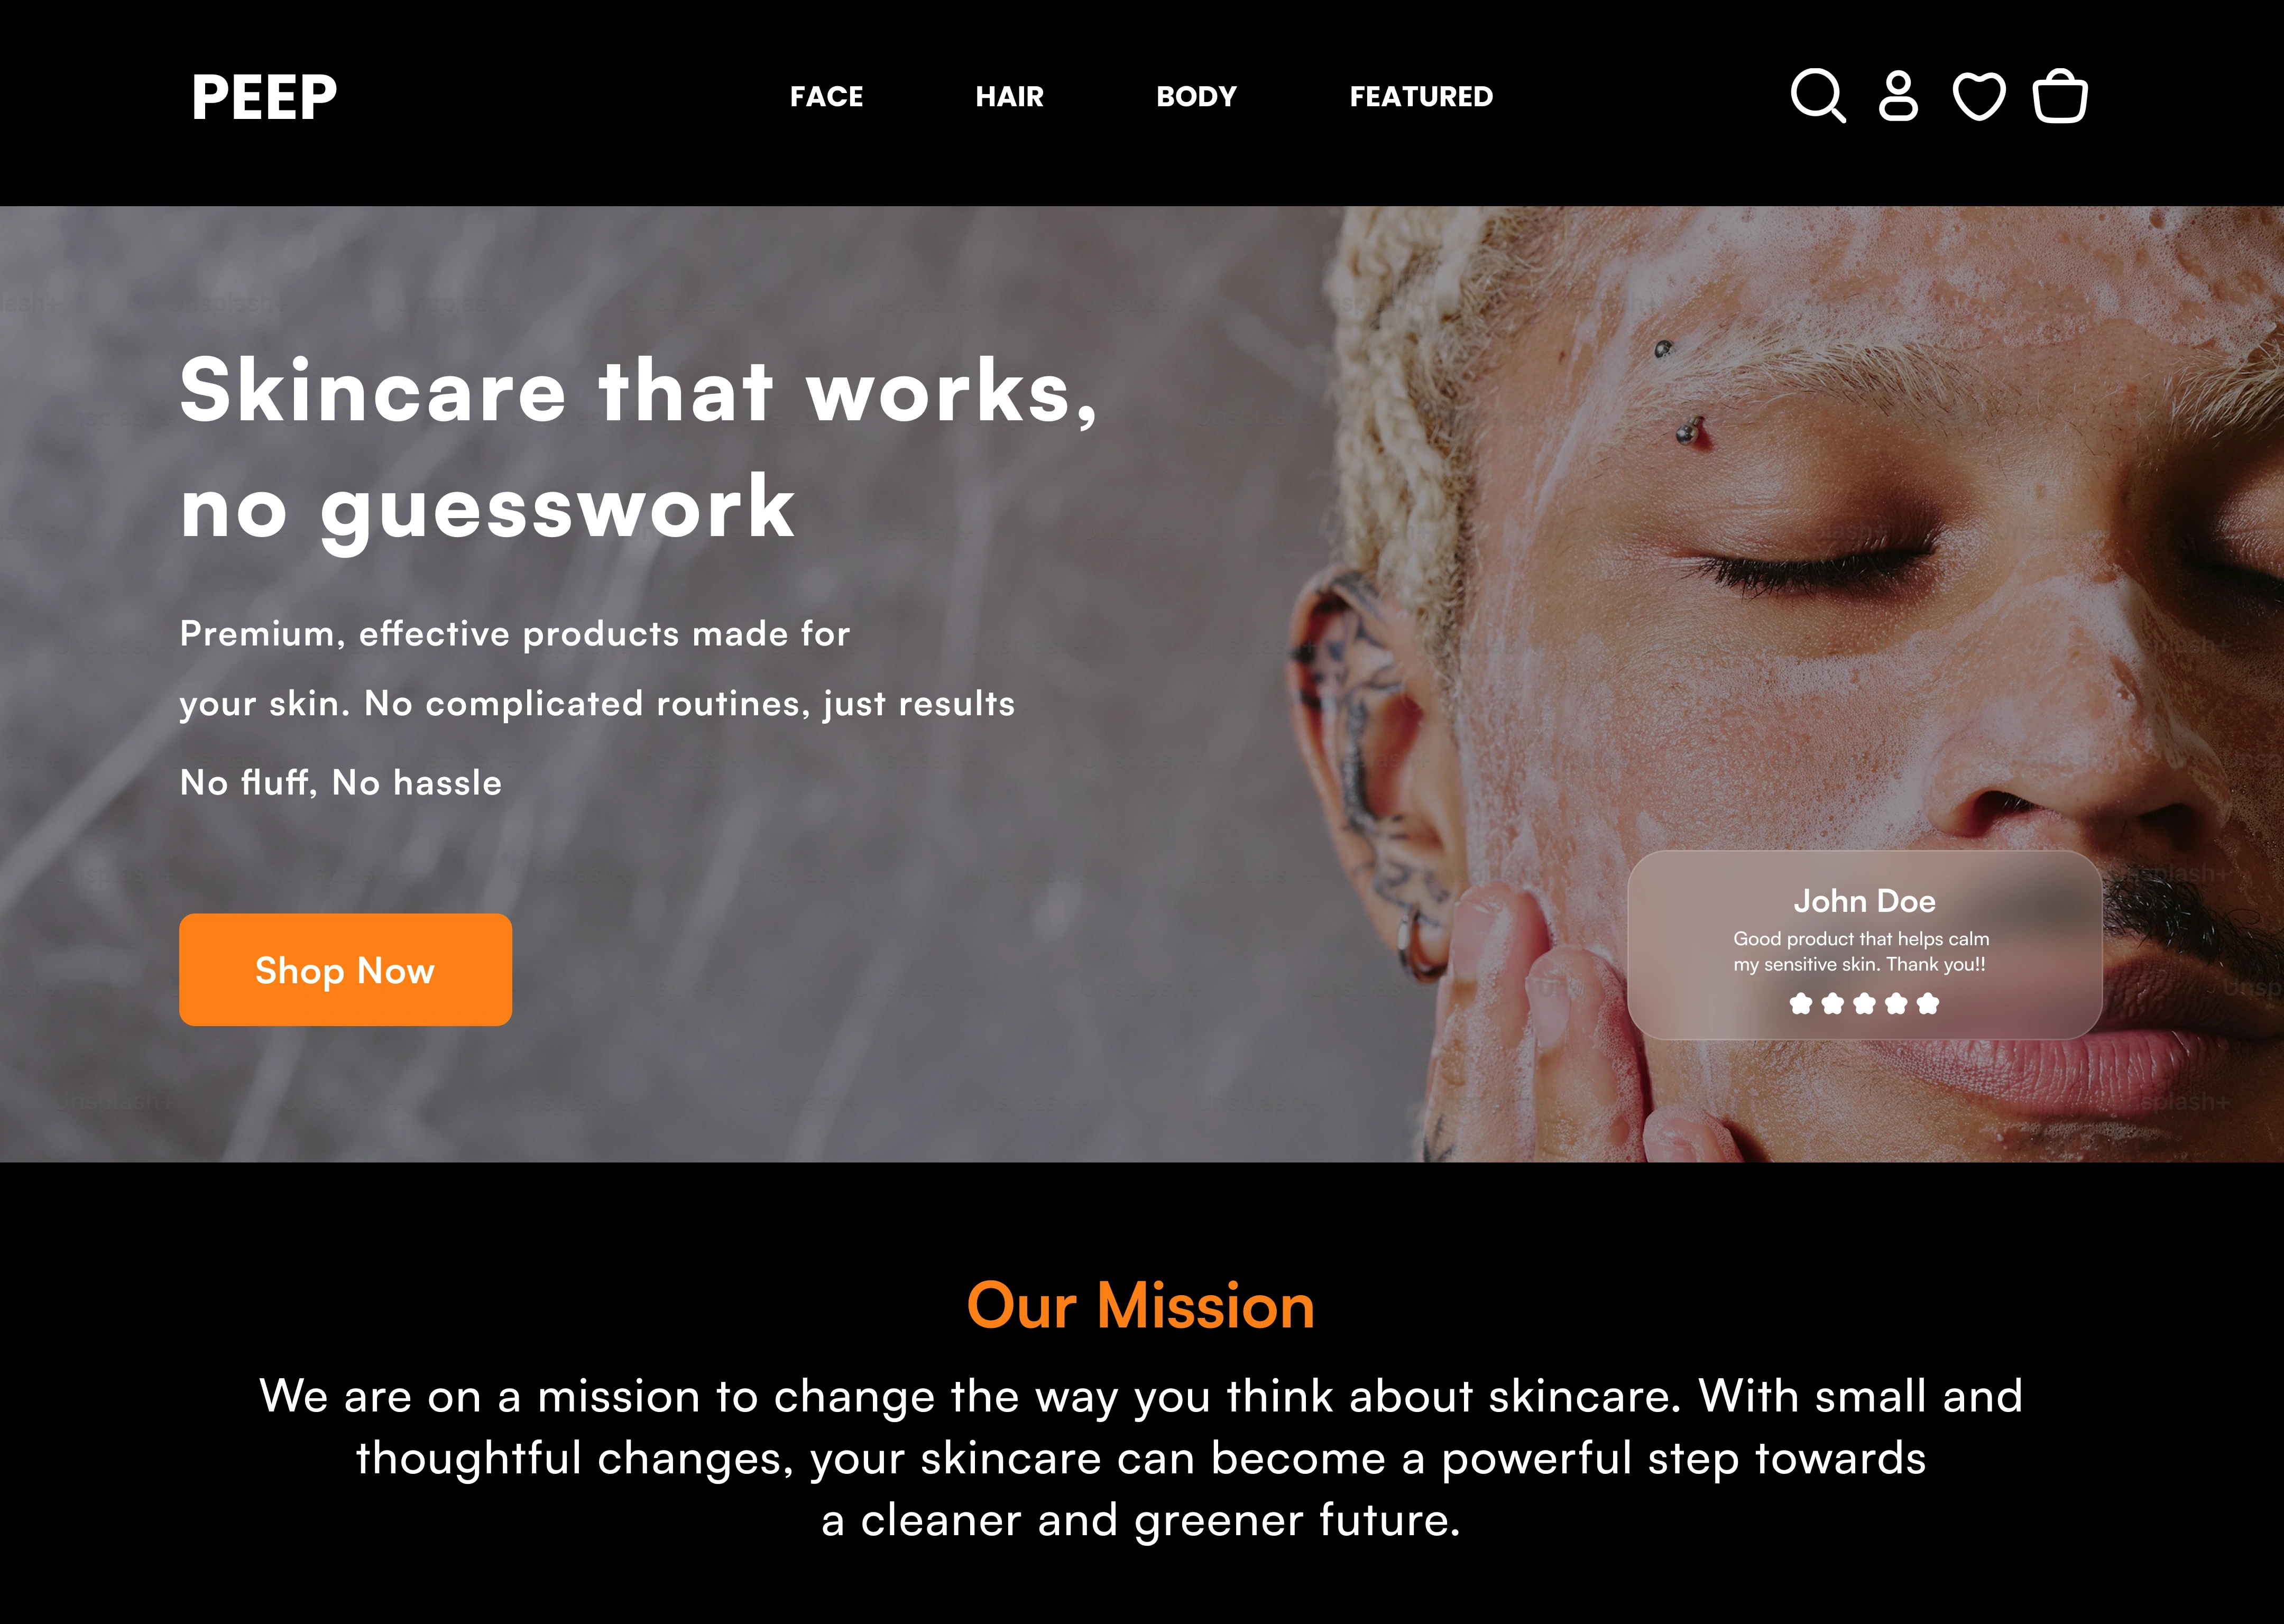The height and width of the screenshot is (1624, 2284).
Task: Select the BODY navigation item
Action: click(x=1196, y=97)
